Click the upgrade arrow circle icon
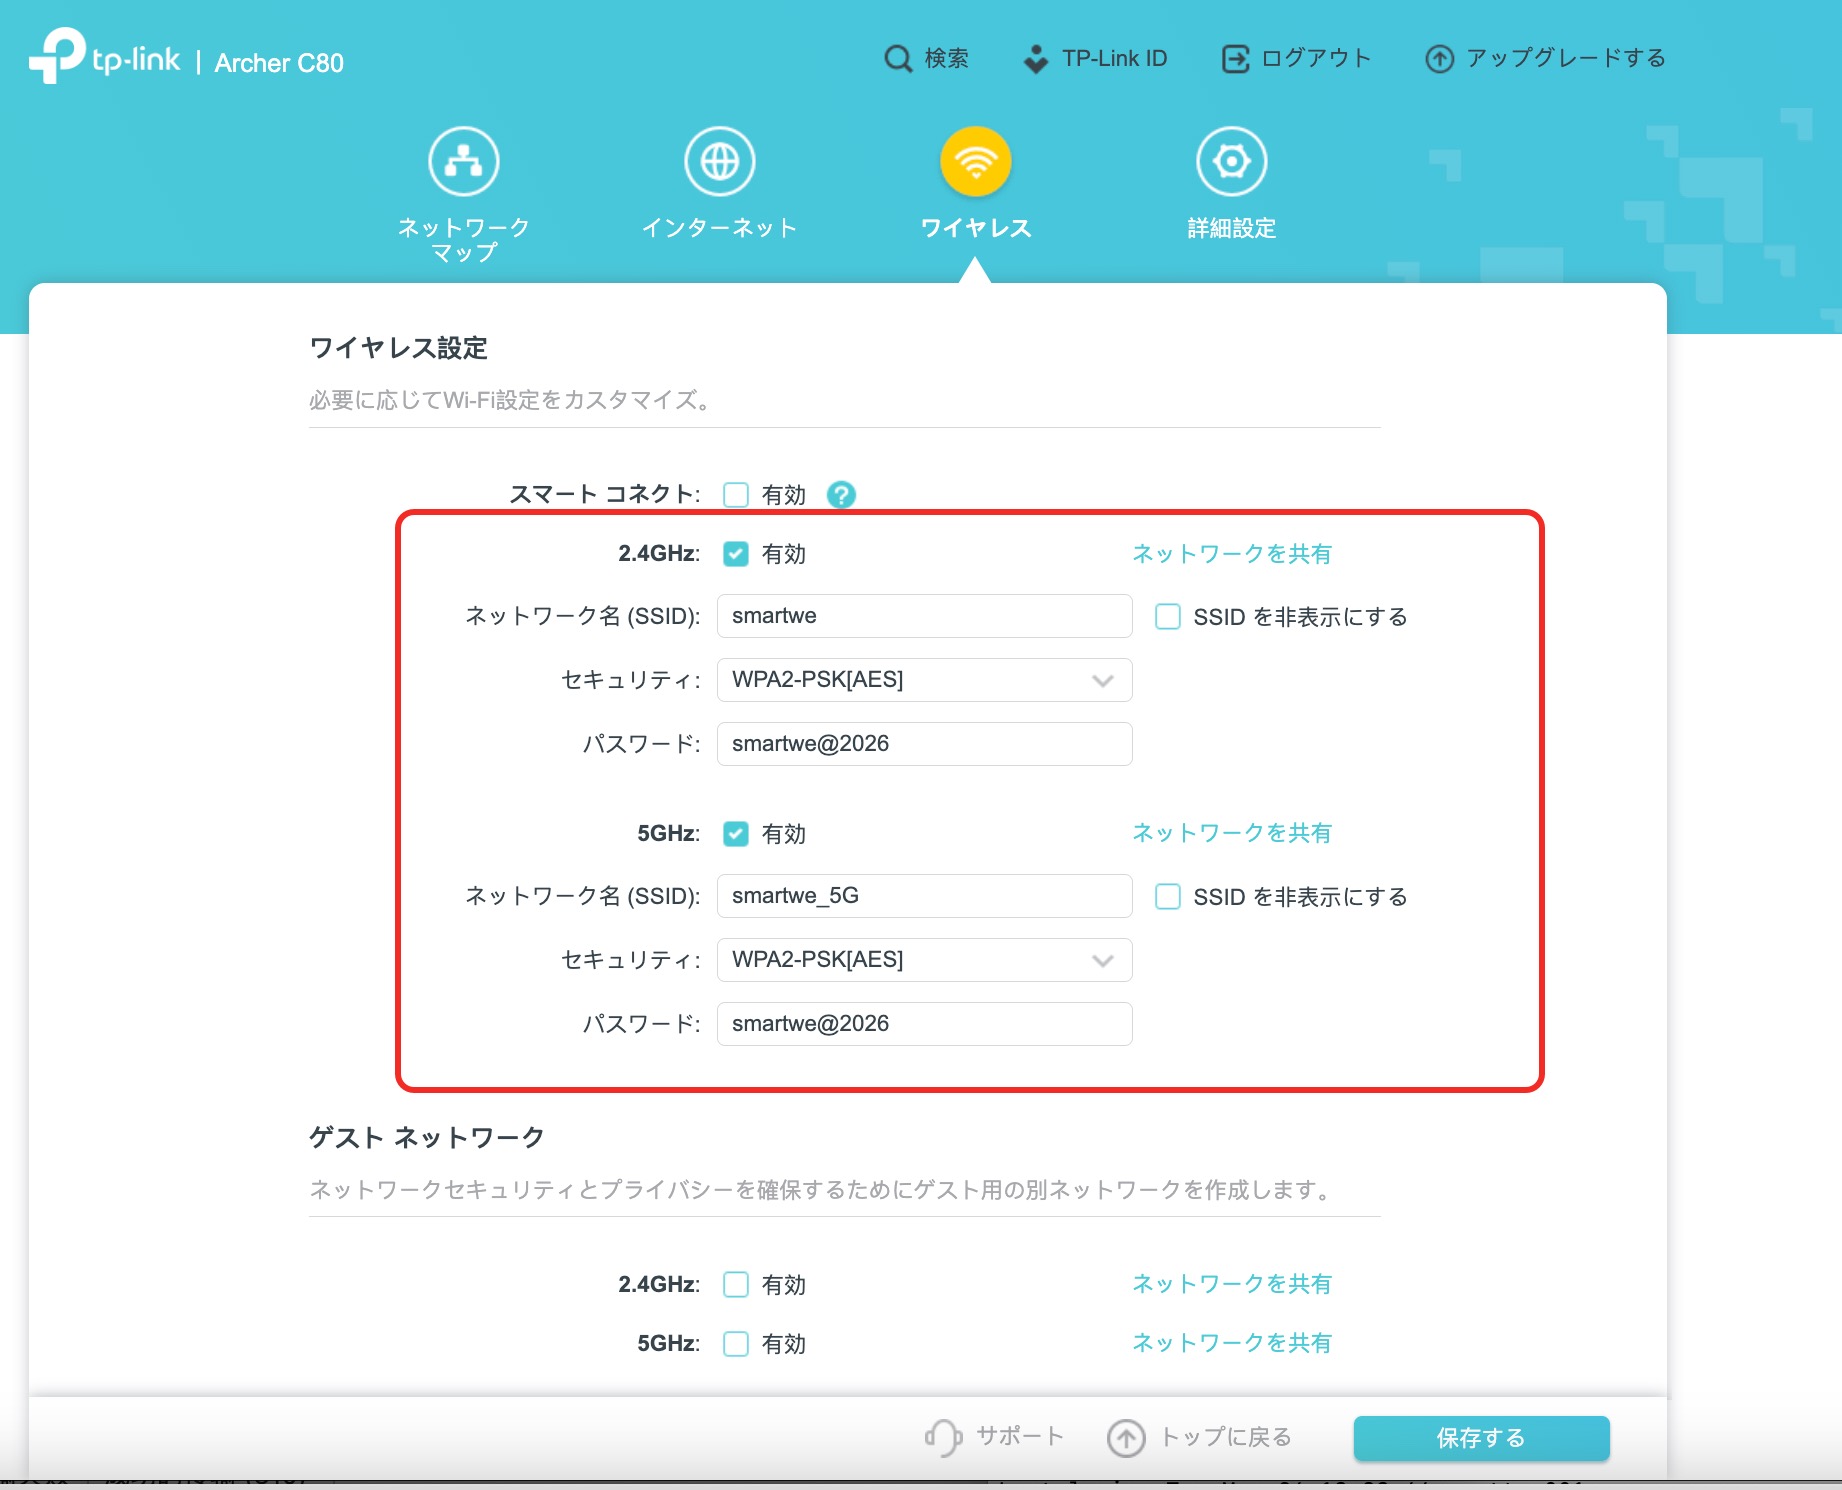Viewport: 1842px width, 1490px height. point(1439,59)
